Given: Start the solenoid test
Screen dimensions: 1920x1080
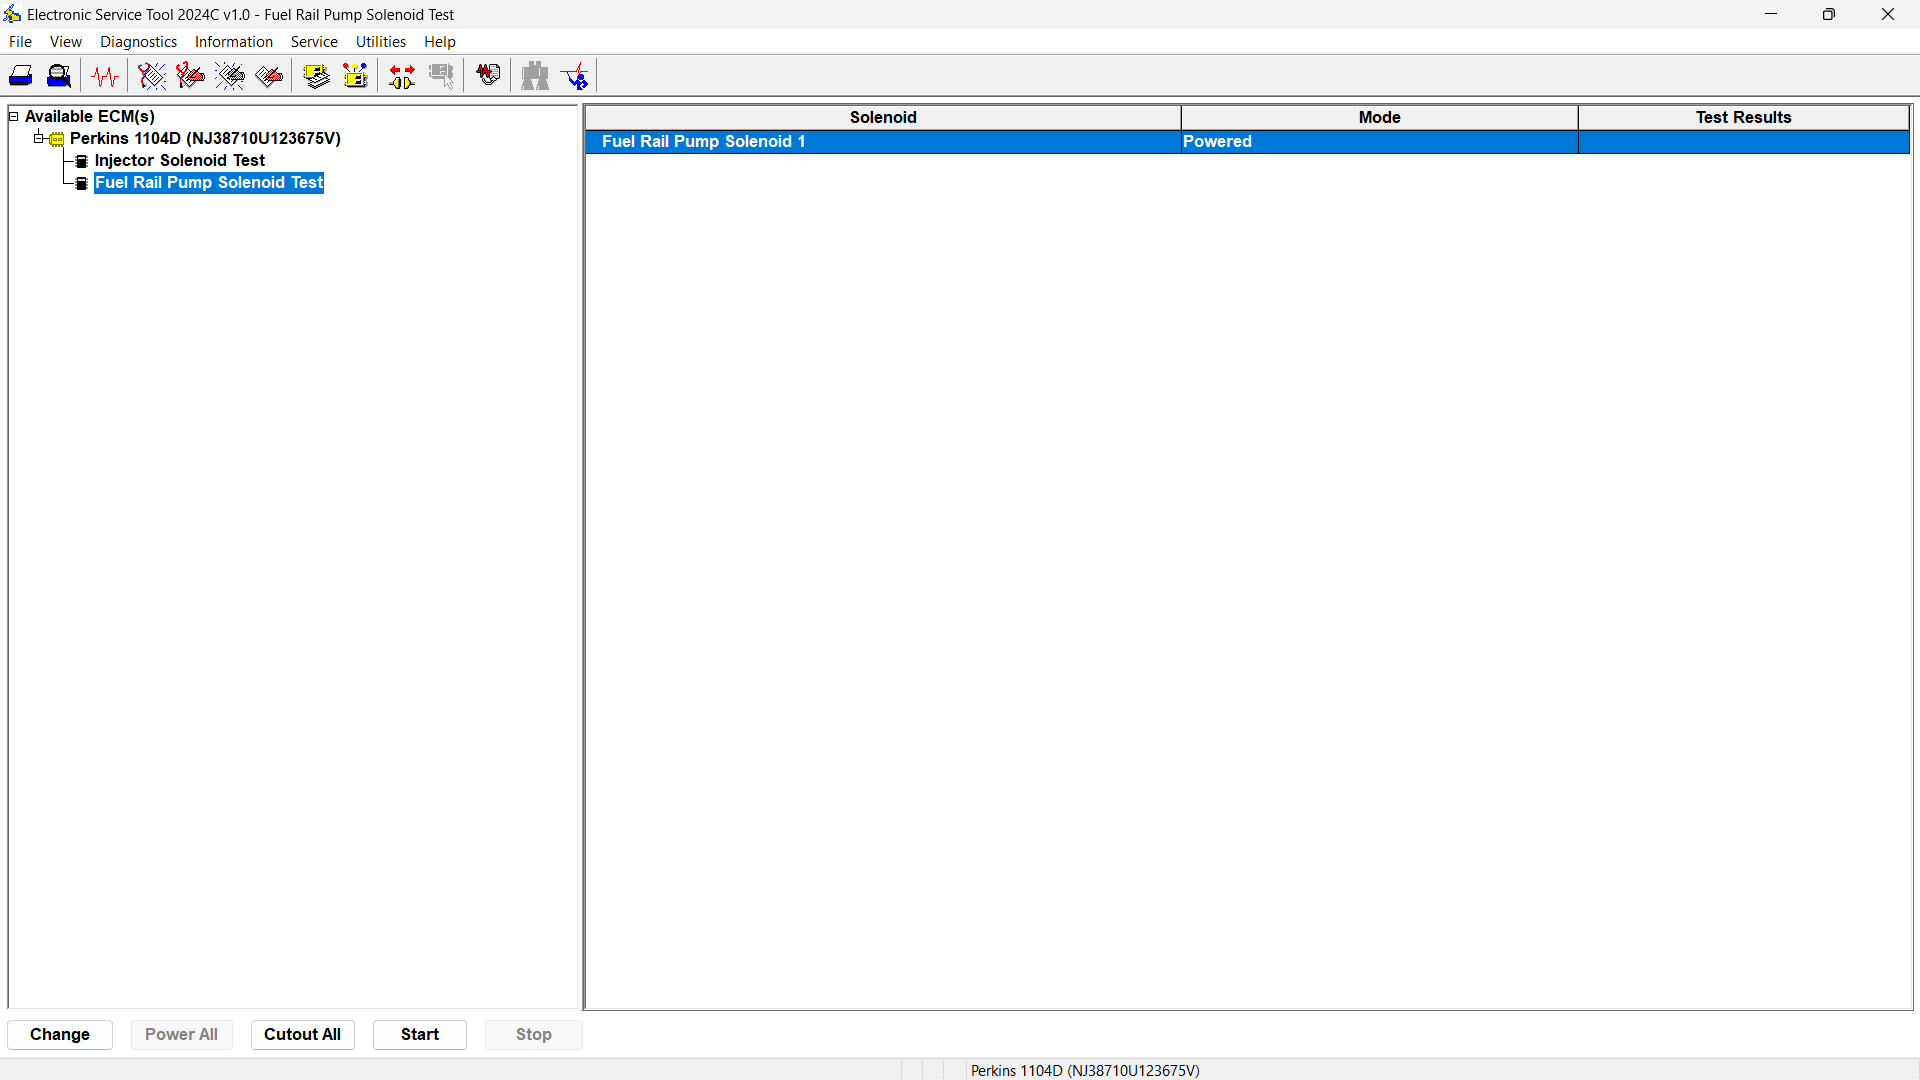Looking at the screenshot, I should pos(420,1034).
